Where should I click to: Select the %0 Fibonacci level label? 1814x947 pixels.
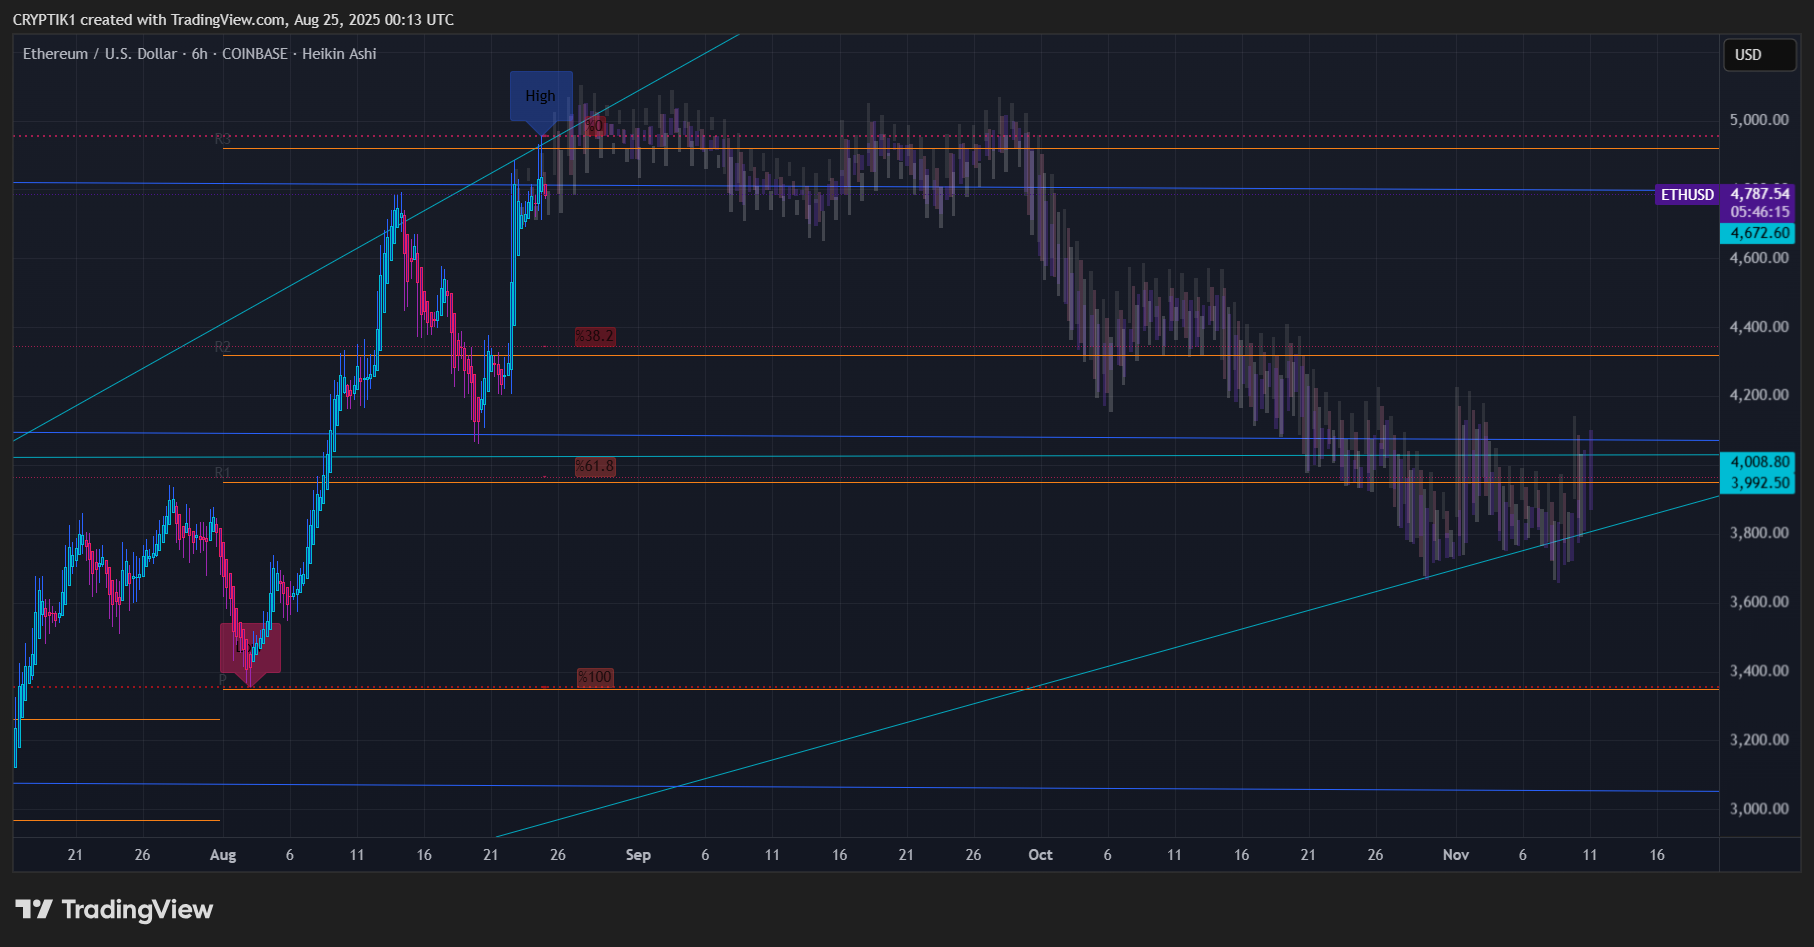coord(594,125)
